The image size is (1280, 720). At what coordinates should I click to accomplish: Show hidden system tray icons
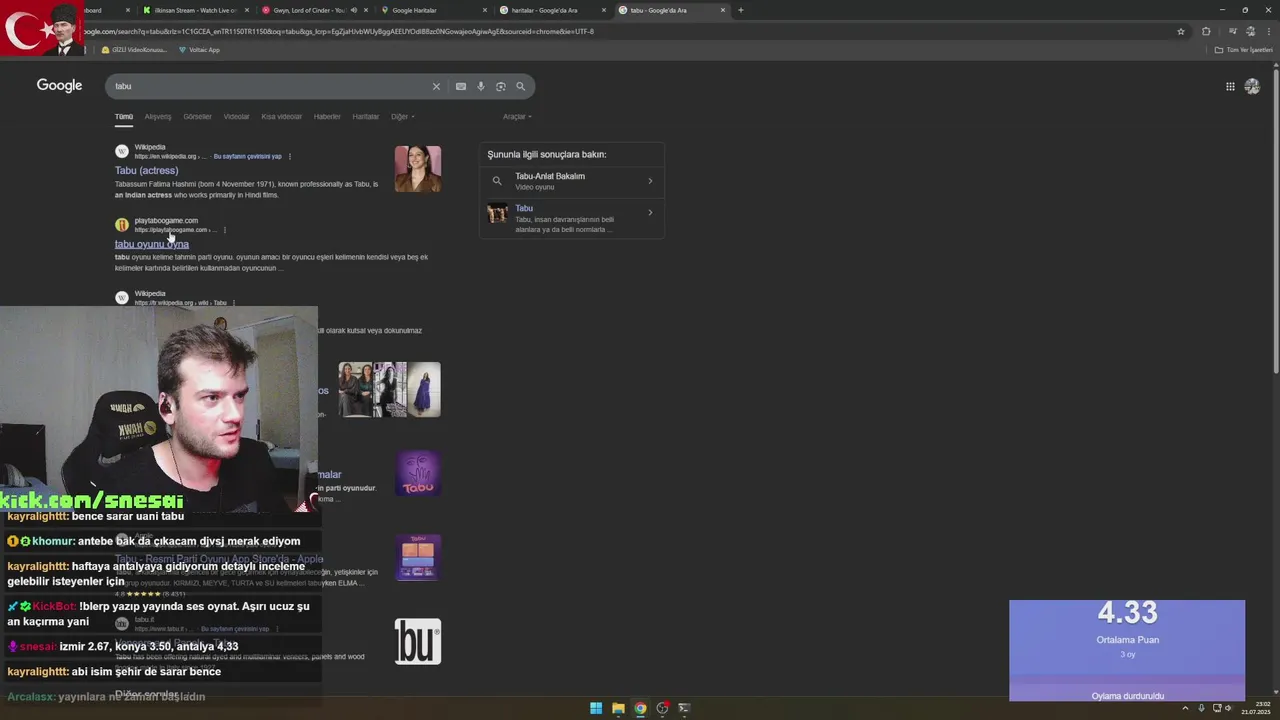coord(1187,708)
